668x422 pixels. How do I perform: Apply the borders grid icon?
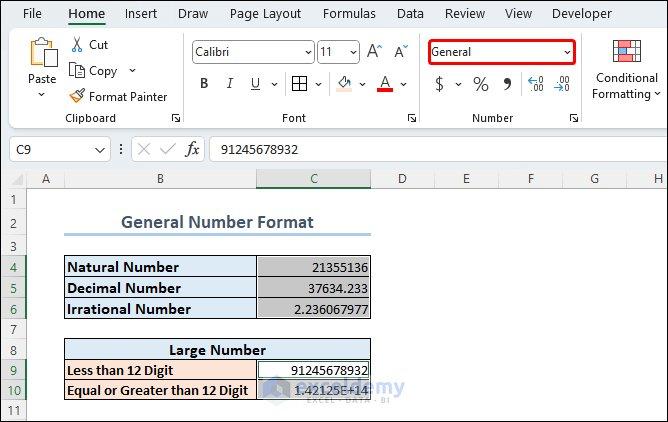299,84
